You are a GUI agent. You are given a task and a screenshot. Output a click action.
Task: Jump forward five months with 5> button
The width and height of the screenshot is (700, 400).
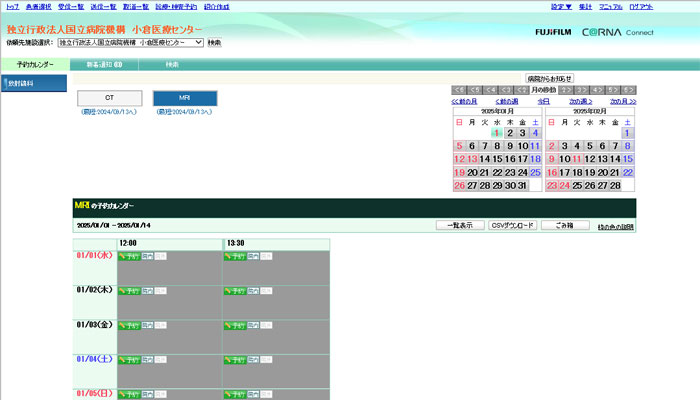(613, 90)
